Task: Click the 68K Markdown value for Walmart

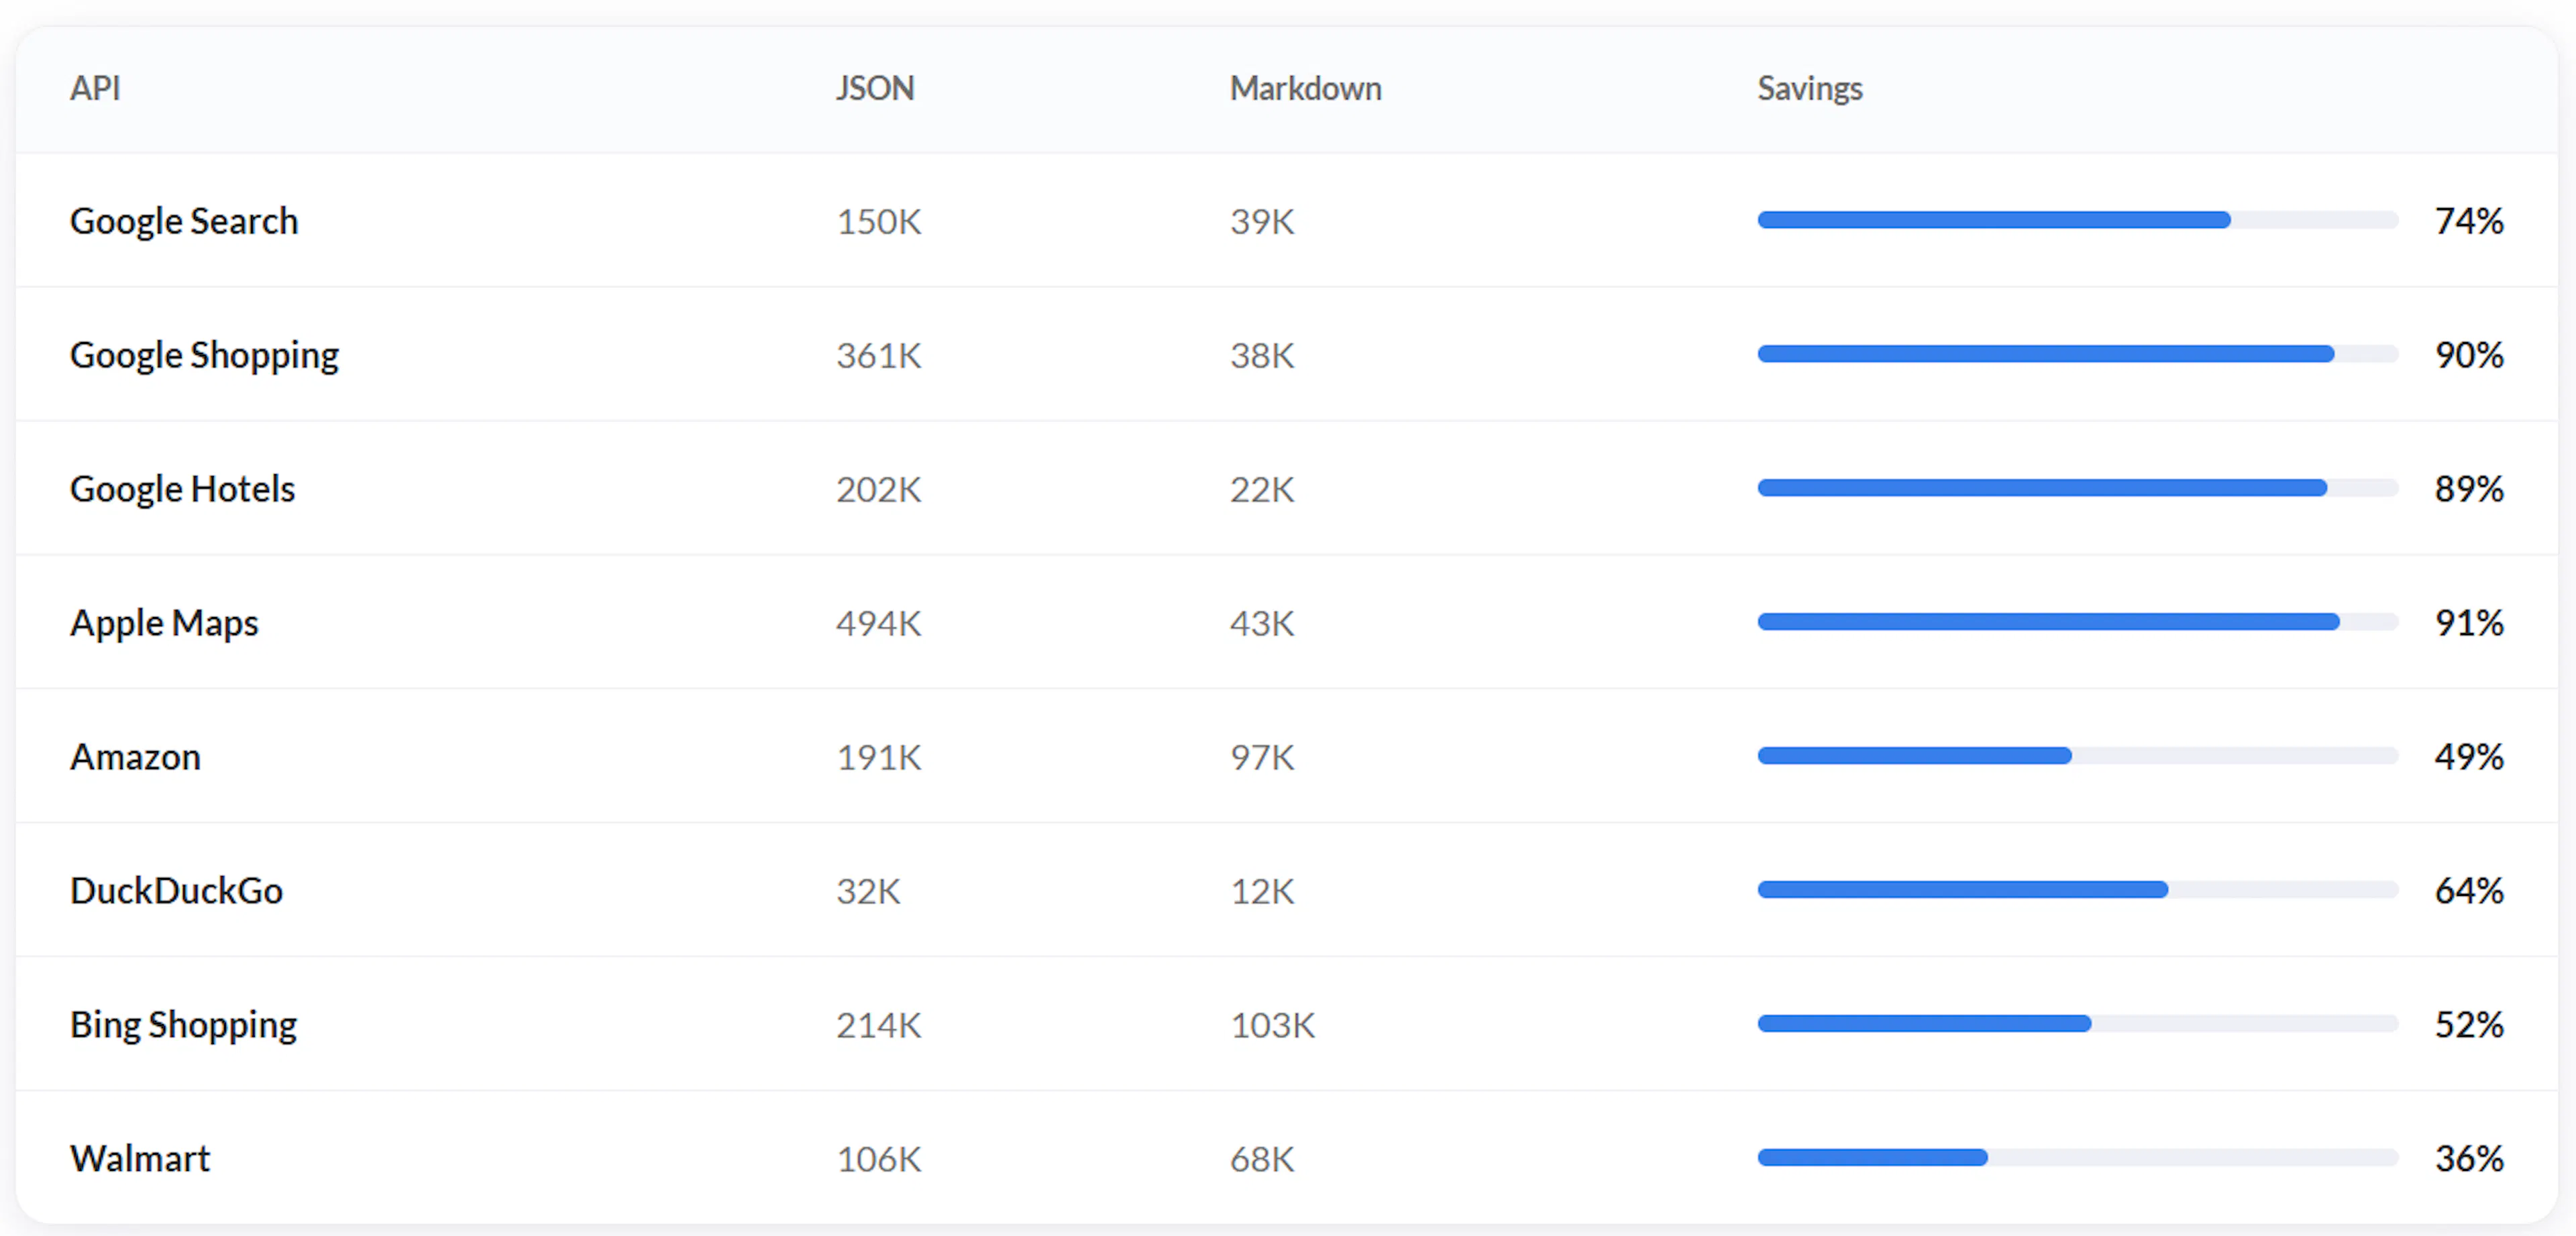Action: 1262,1159
